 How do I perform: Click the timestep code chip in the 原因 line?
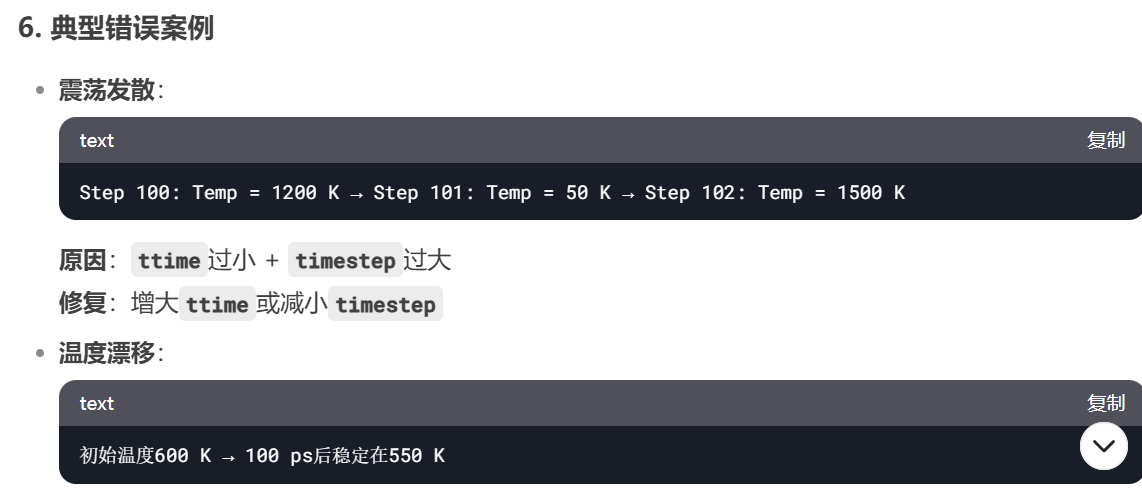tap(345, 260)
